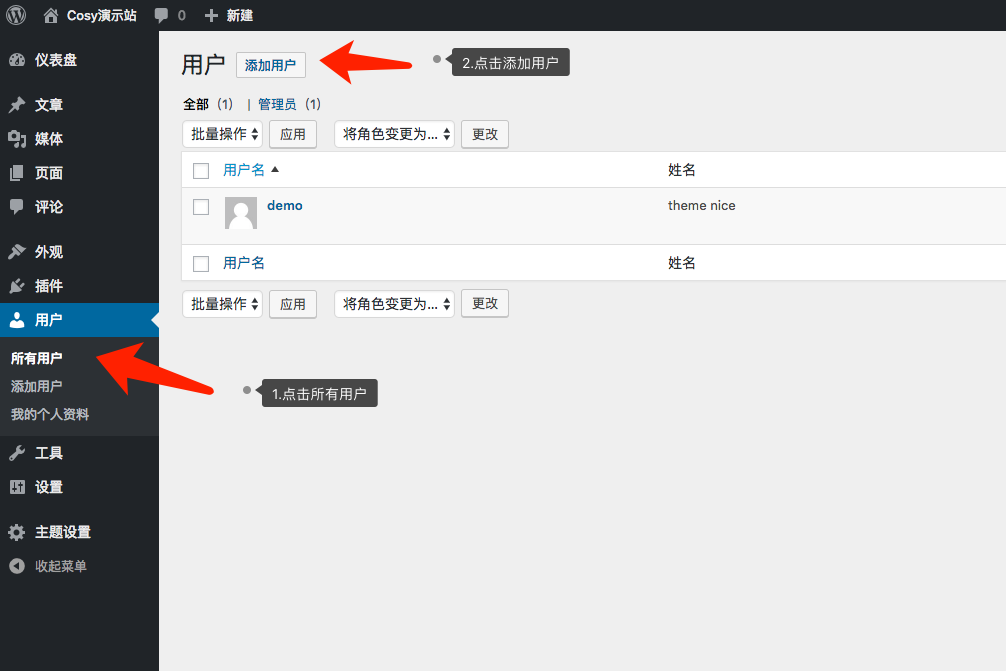Click the 'theme nice' name cell
Viewport: 1006px width, 671px height.
pyautogui.click(x=701, y=205)
